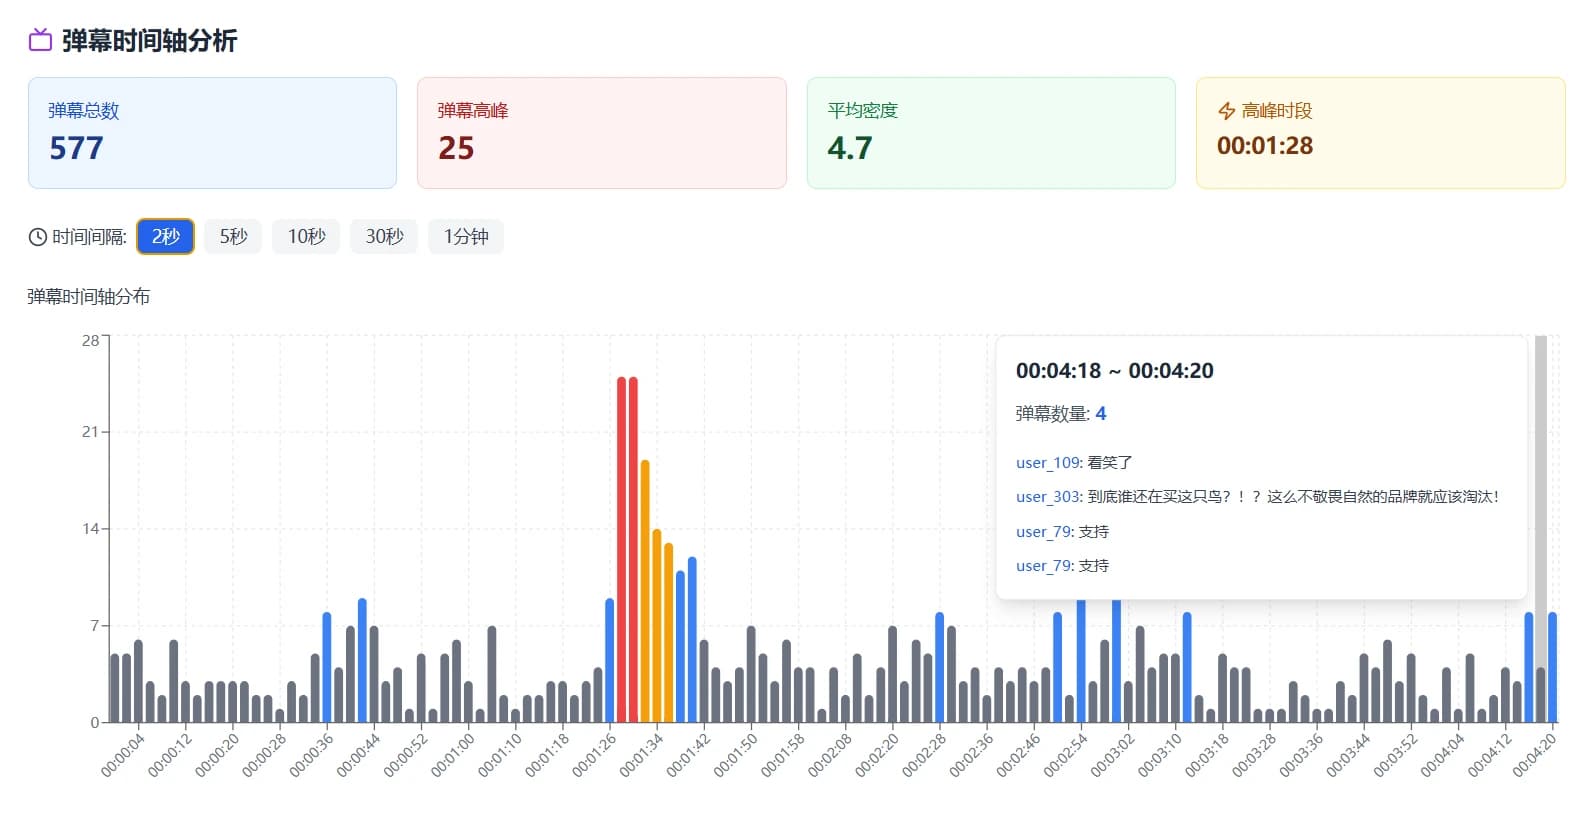Click the peak time value 00:01:28

1264,146
